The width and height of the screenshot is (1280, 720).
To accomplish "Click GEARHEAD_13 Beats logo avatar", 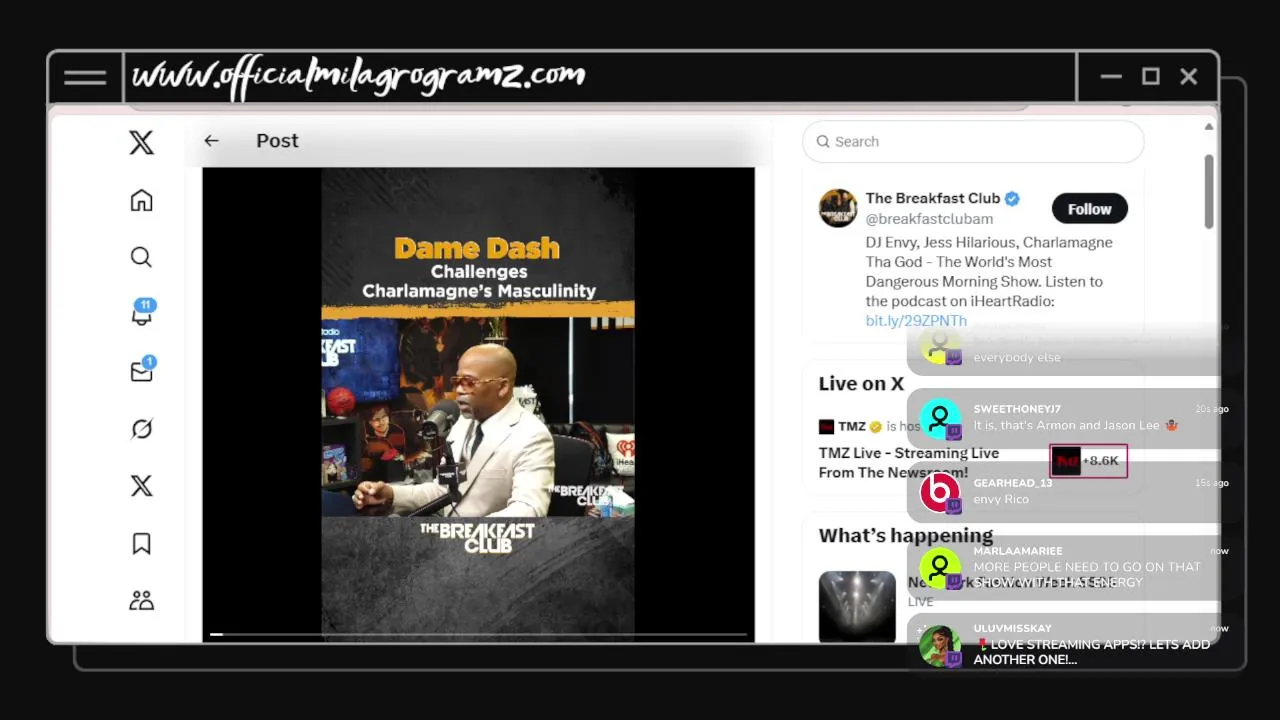I will [940, 493].
